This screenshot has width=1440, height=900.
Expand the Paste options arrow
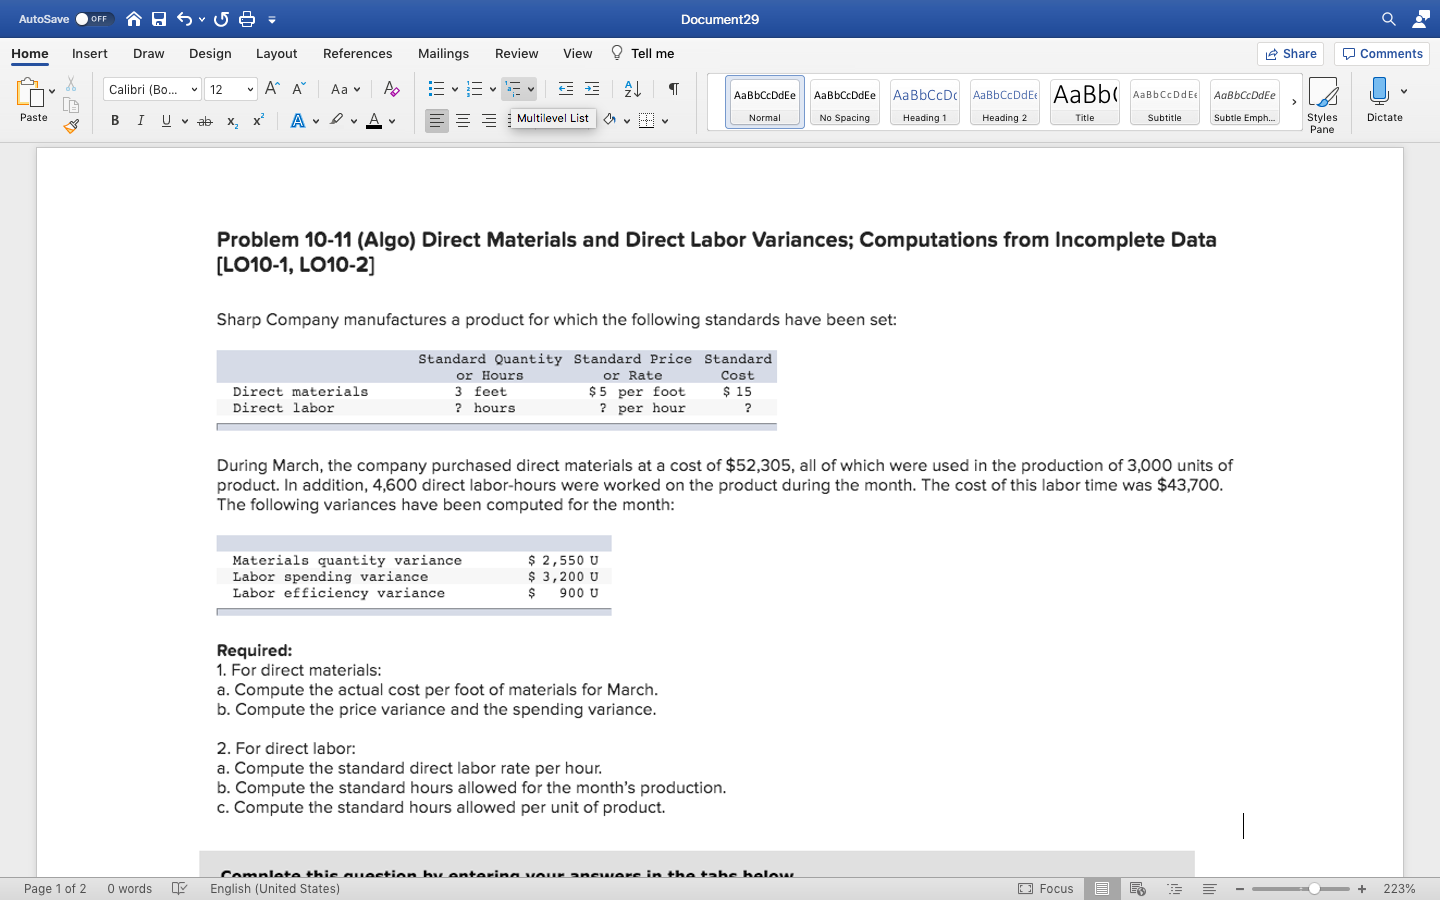pyautogui.click(x=52, y=91)
